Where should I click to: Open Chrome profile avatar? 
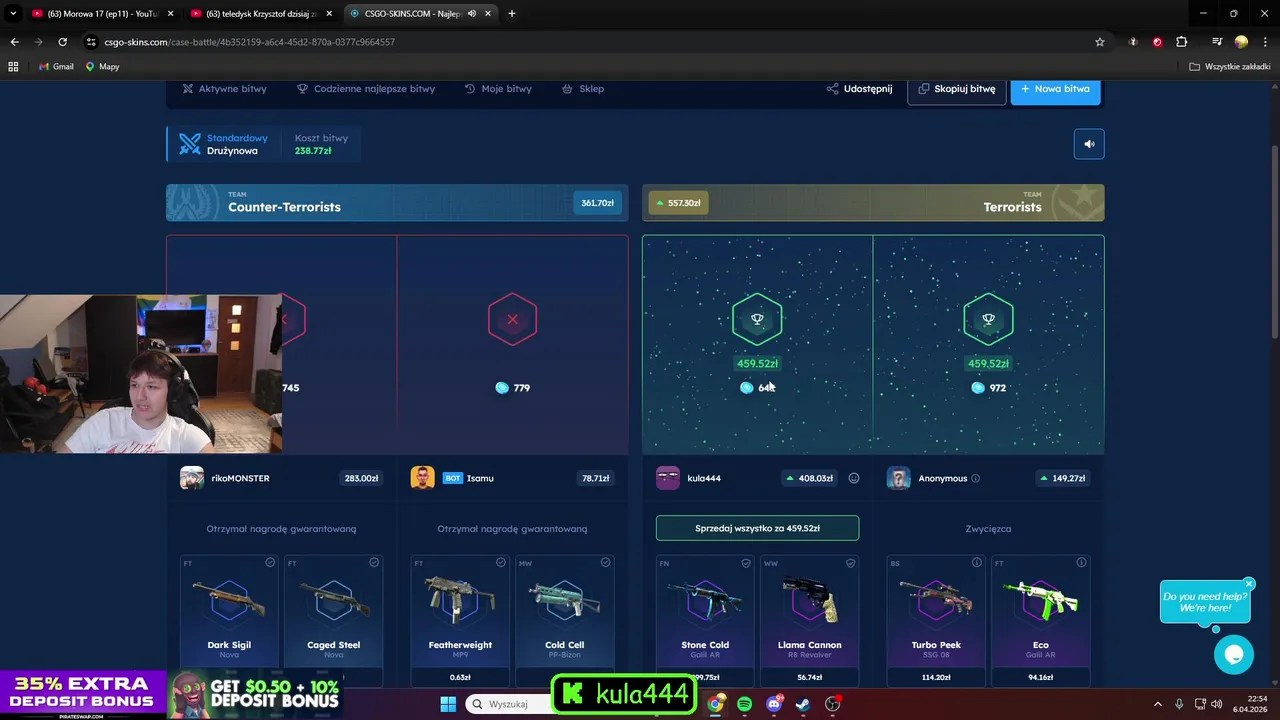point(1241,42)
